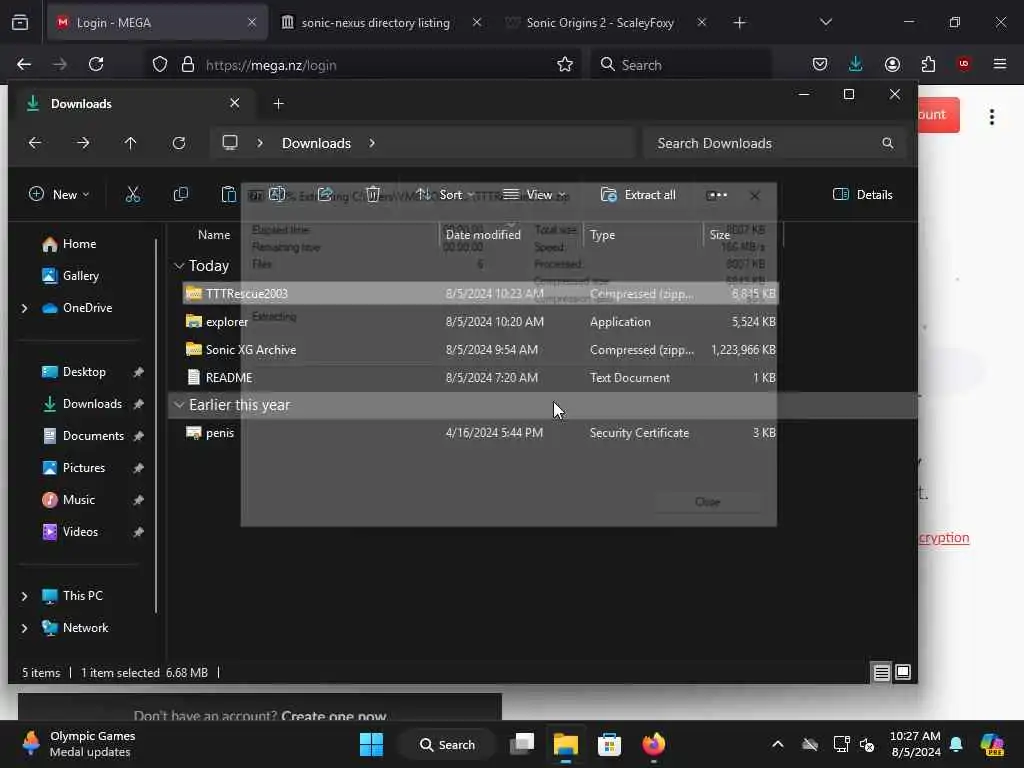This screenshot has height=768, width=1024.
Task: Toggle the Details pane button
Action: 863,195
